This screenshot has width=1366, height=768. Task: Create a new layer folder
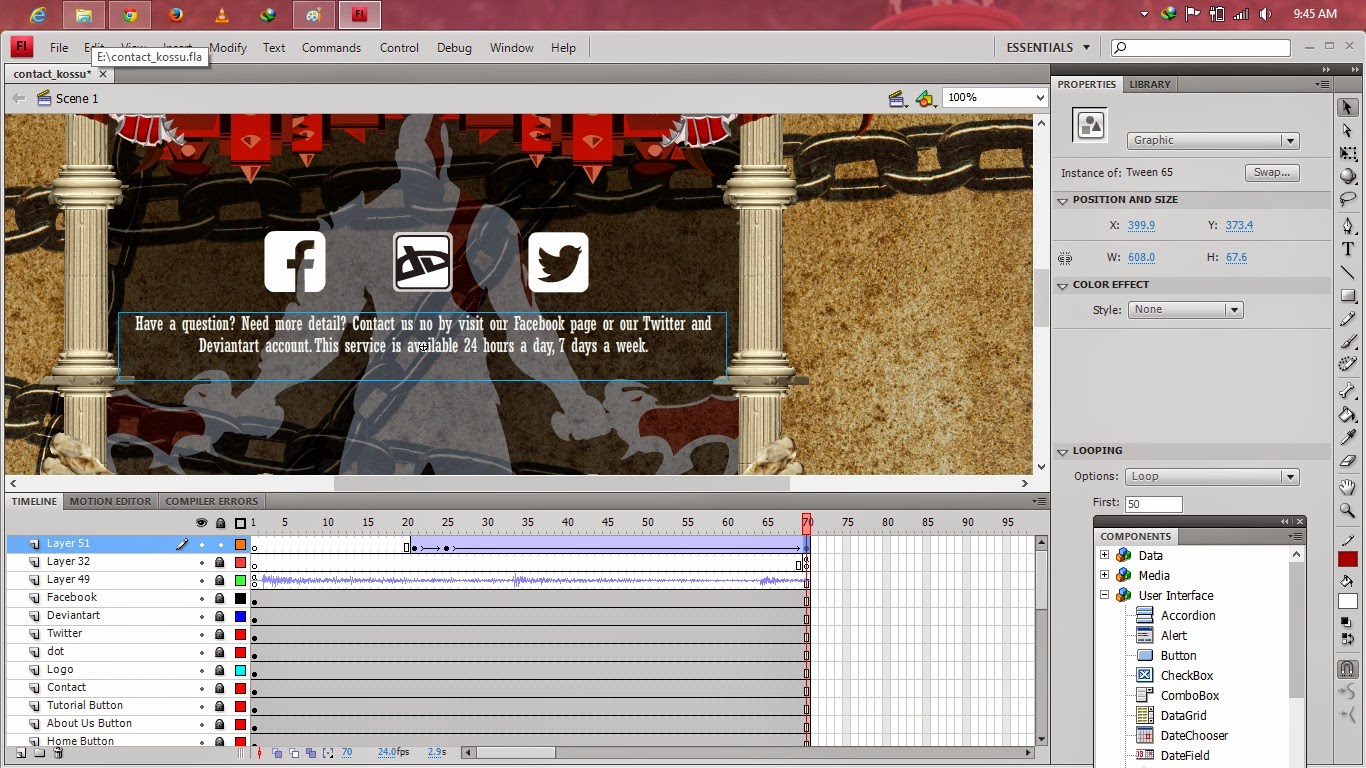40,753
